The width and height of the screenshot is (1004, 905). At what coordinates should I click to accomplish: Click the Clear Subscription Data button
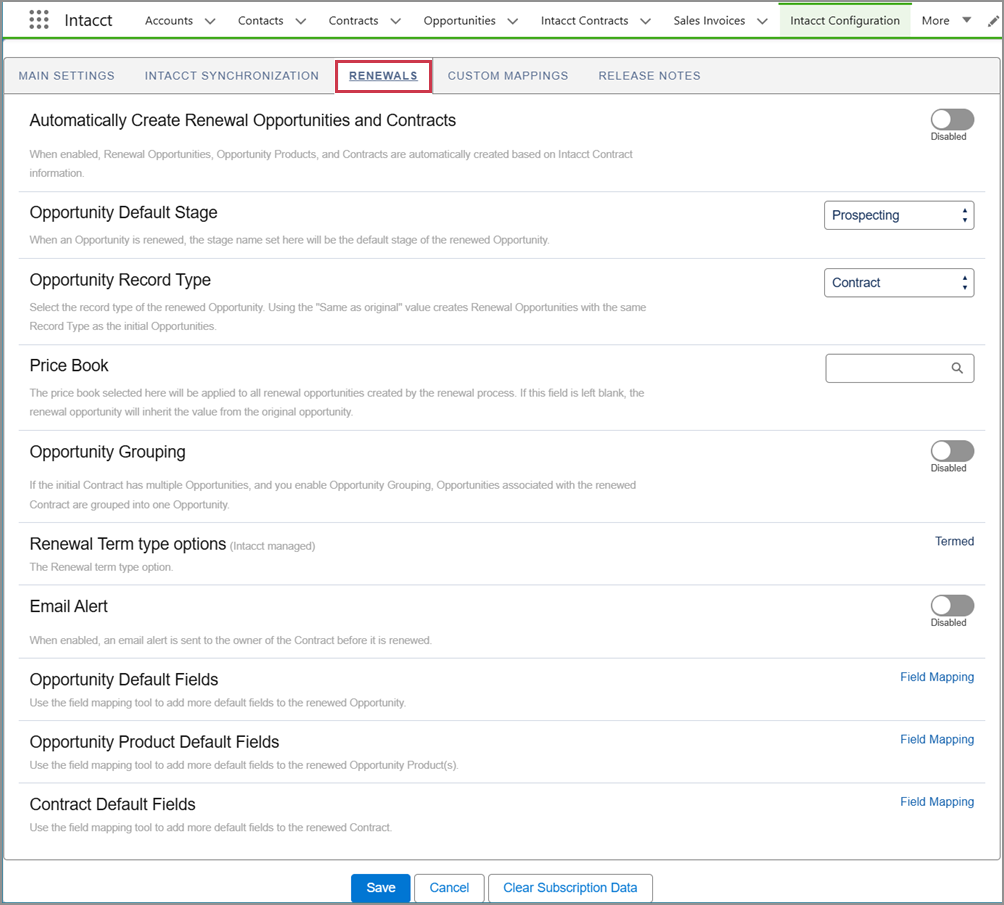(570, 887)
